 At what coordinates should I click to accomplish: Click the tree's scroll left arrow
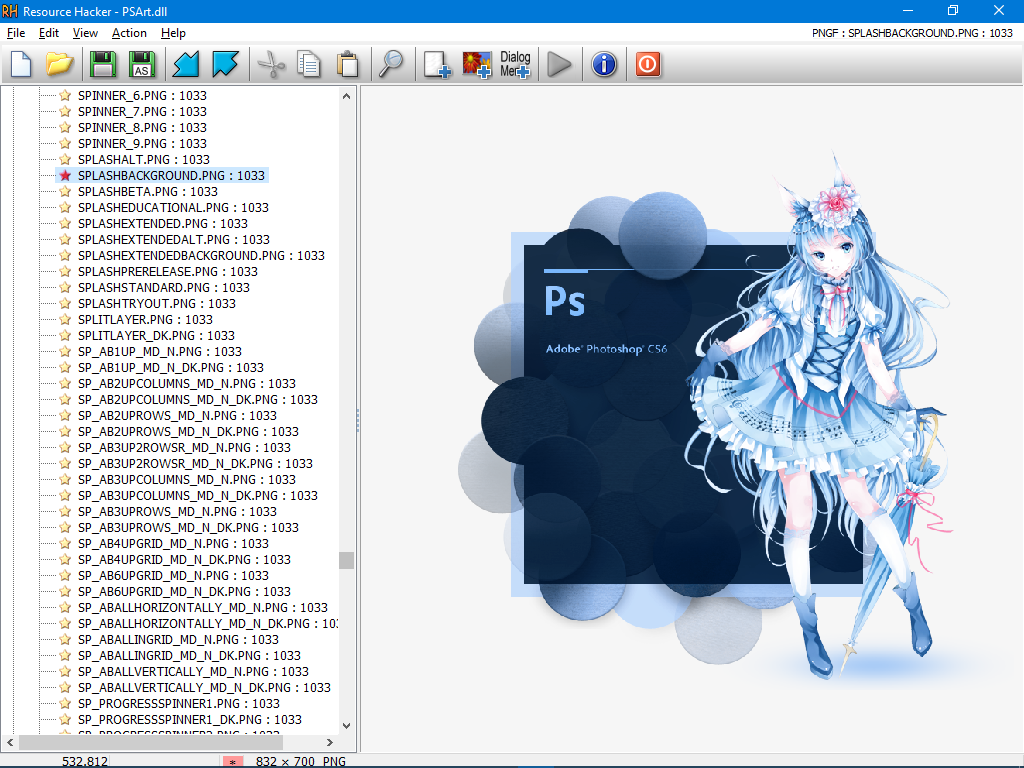coord(10,743)
